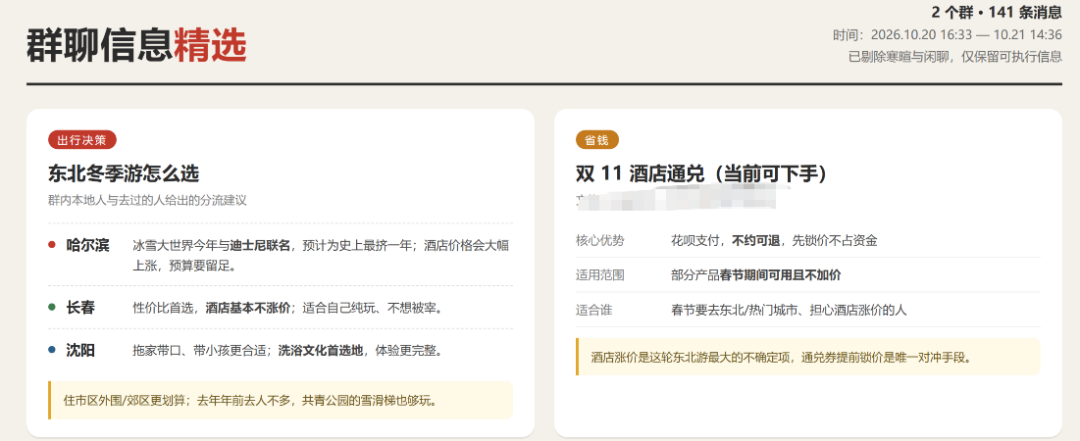The image size is (1080, 441).
Task: Click the 适用范围 row label
Action: pyautogui.click(x=600, y=275)
